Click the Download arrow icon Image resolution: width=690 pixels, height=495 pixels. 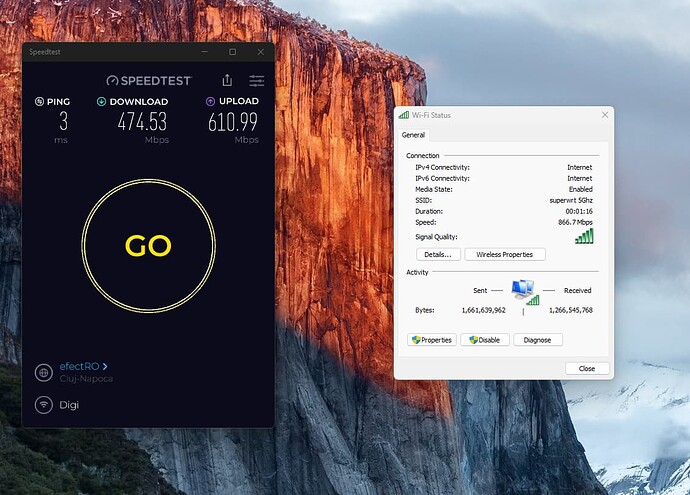[101, 102]
